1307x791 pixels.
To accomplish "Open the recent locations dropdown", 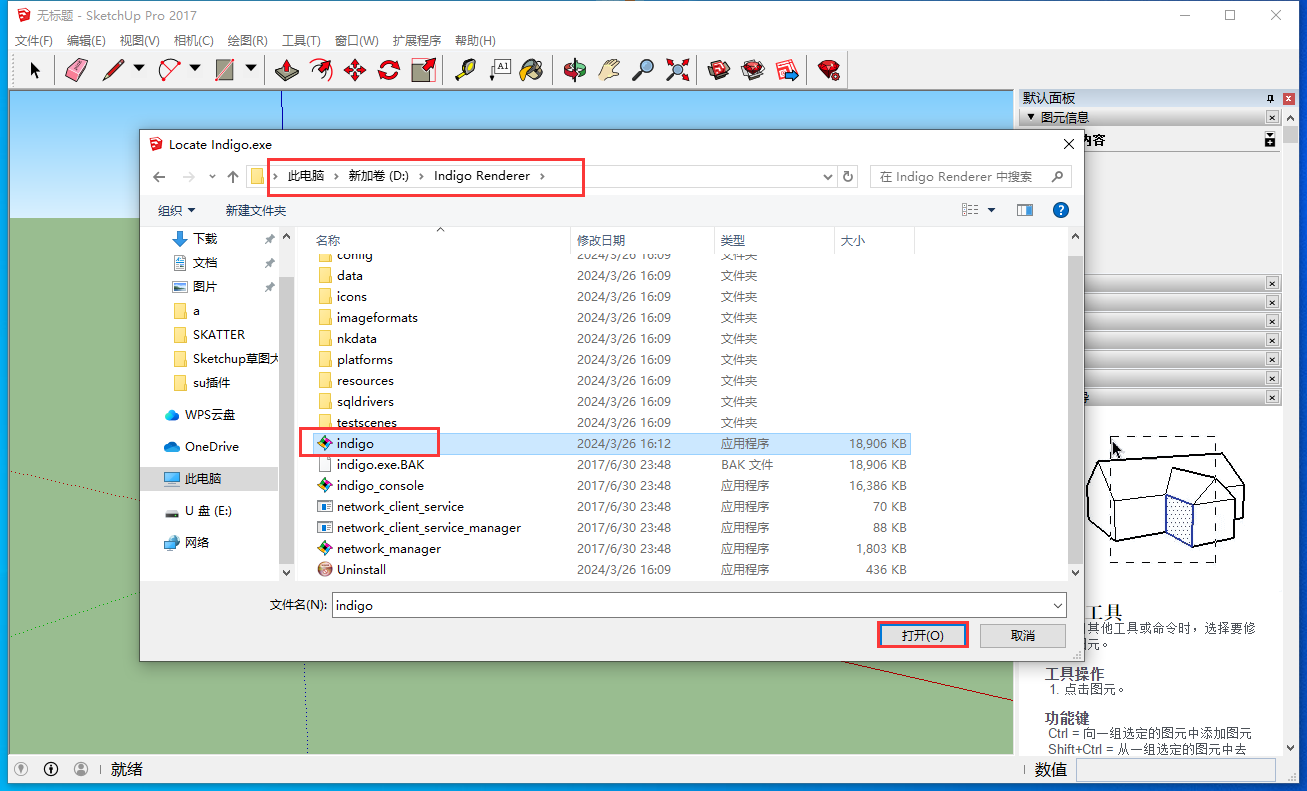I will [x=212, y=177].
